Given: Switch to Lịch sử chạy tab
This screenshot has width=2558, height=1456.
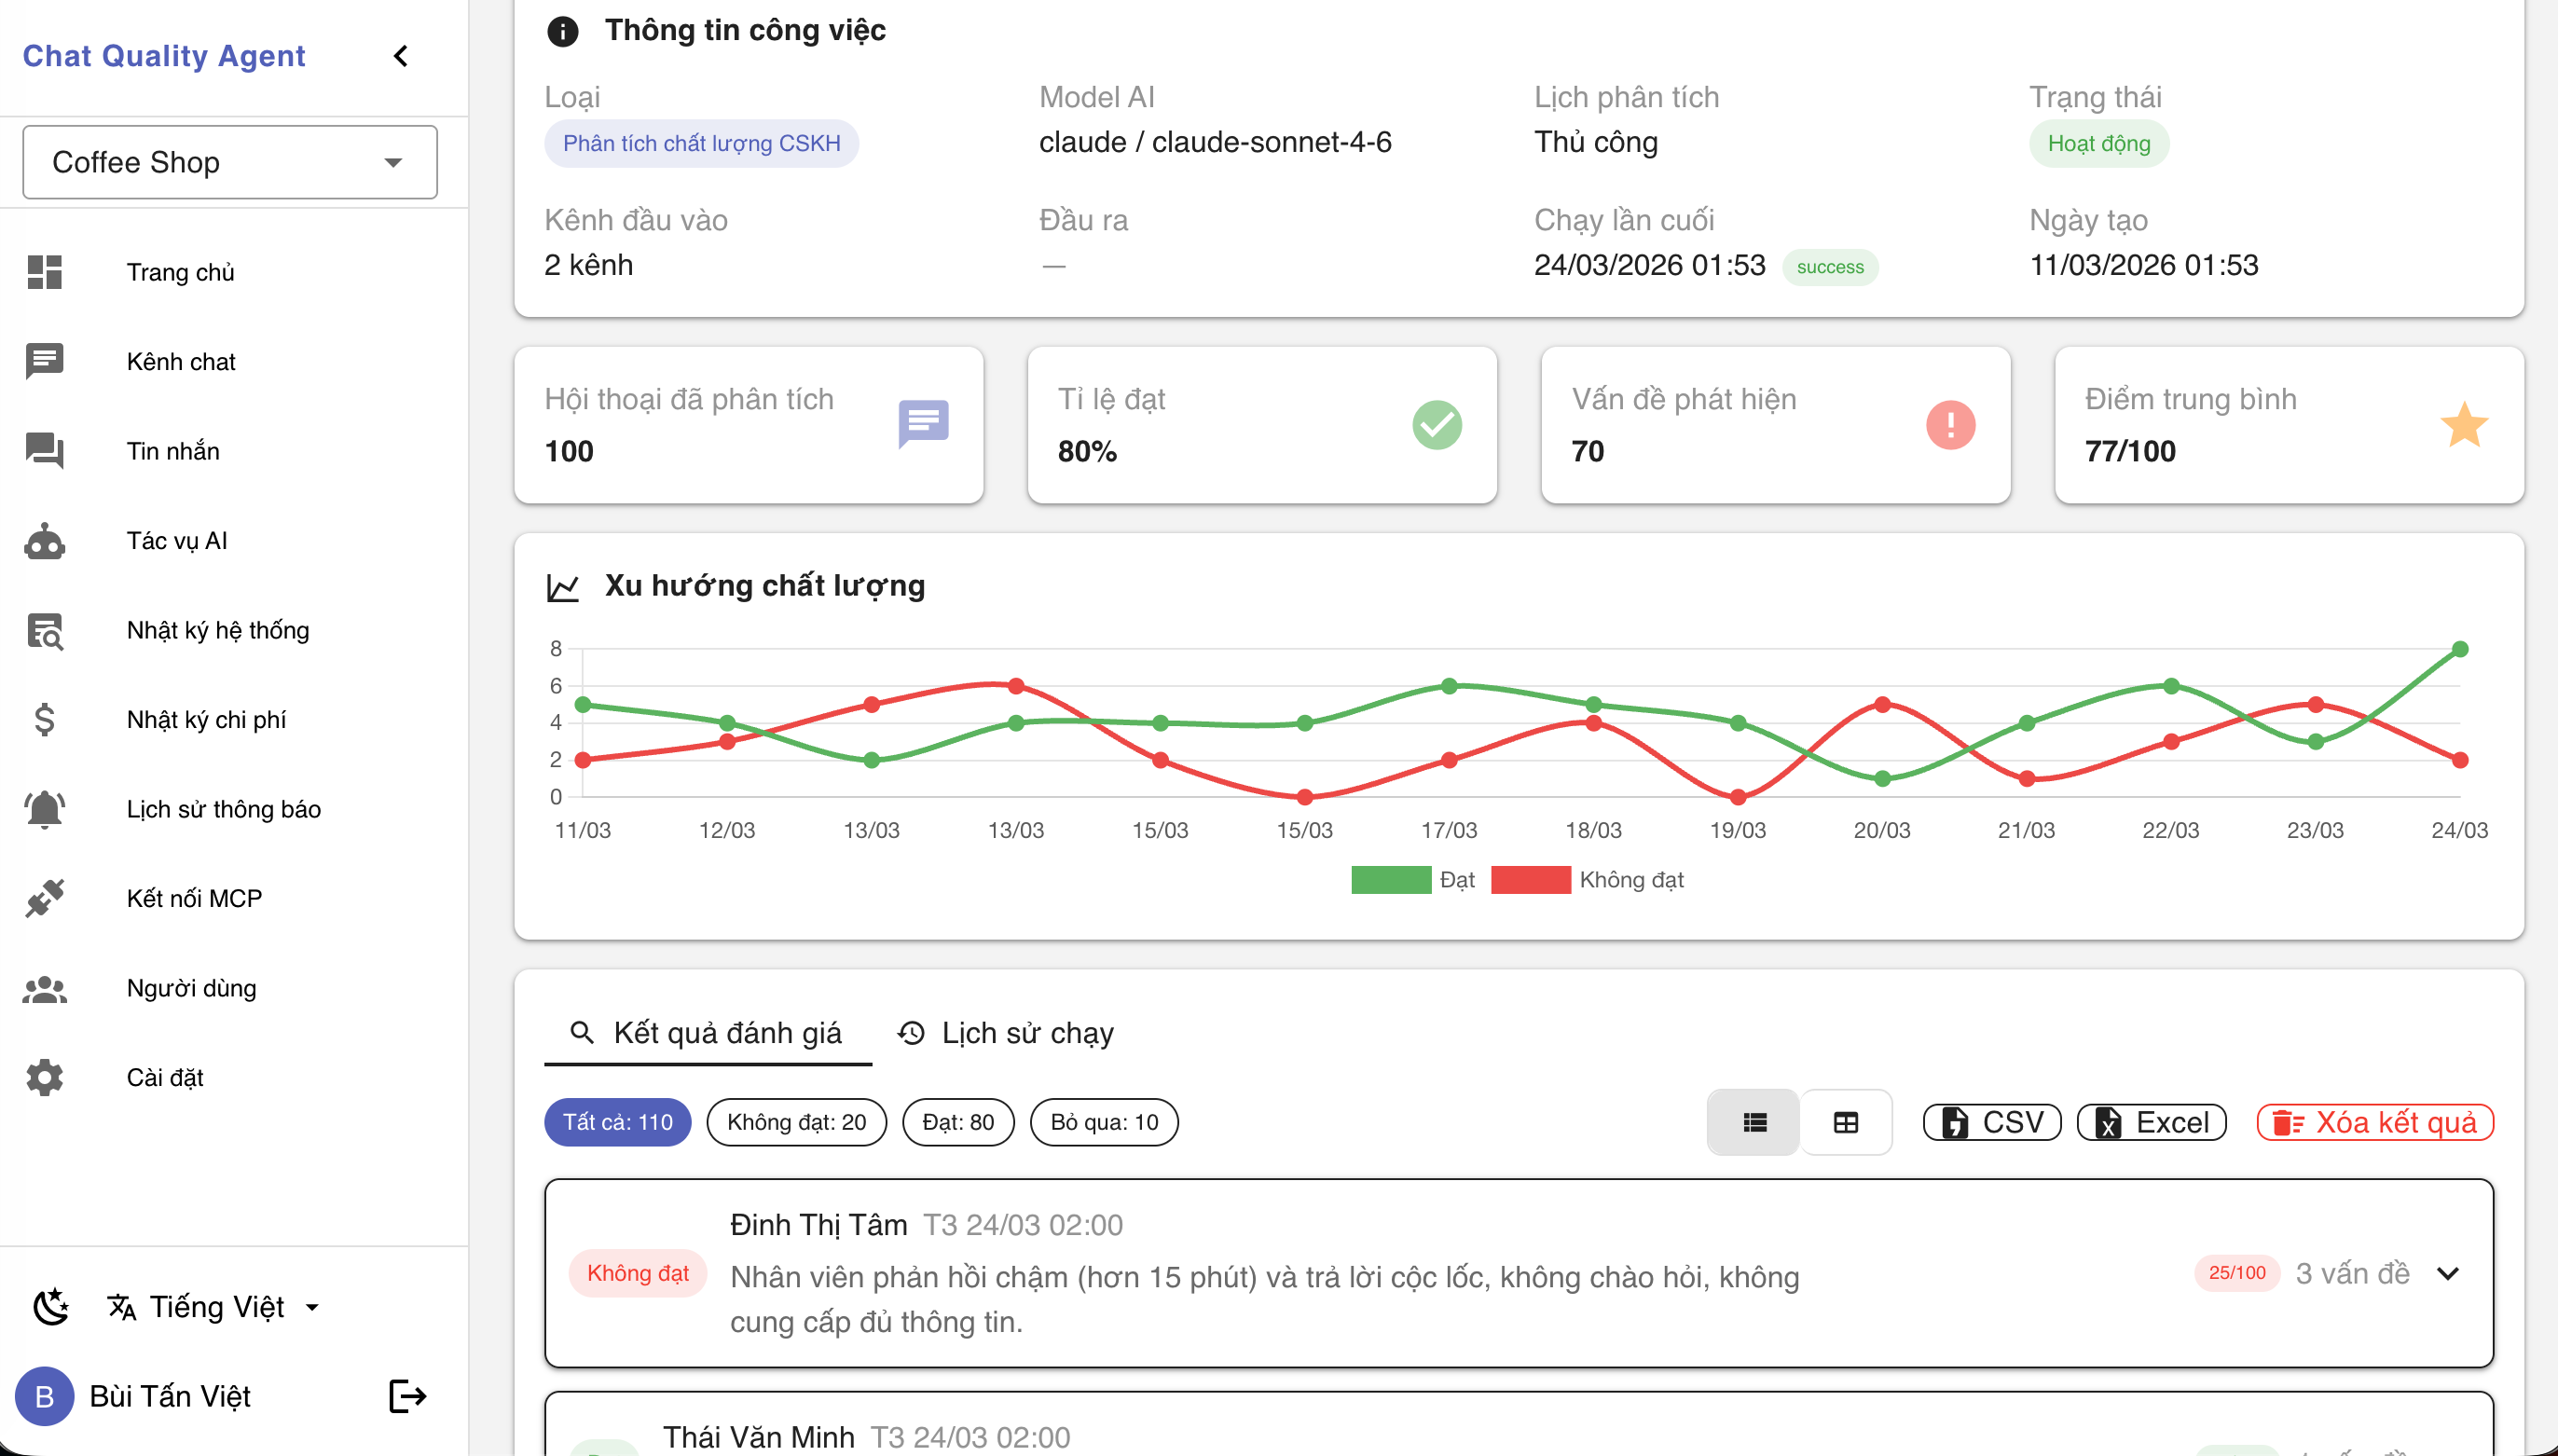Looking at the screenshot, I should 1006,1033.
